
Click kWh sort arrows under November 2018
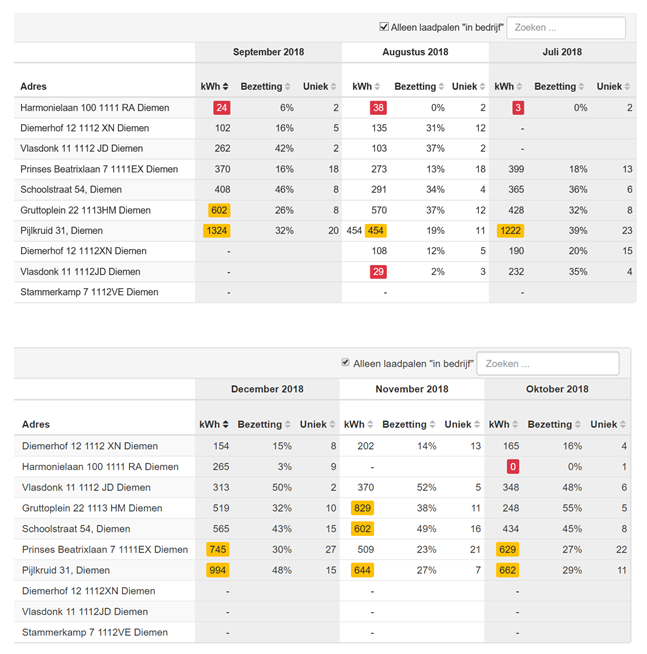(359, 425)
